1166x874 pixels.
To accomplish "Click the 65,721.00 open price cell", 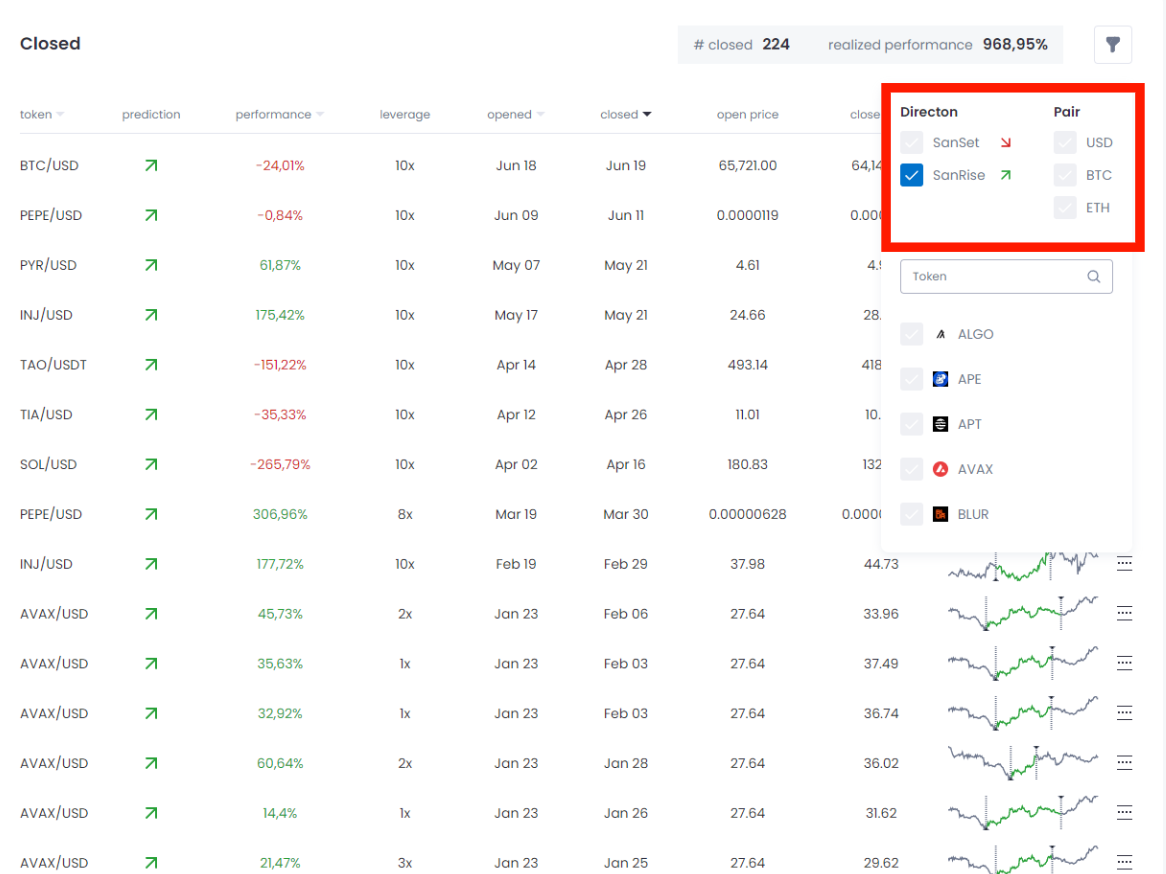I will click(747, 166).
